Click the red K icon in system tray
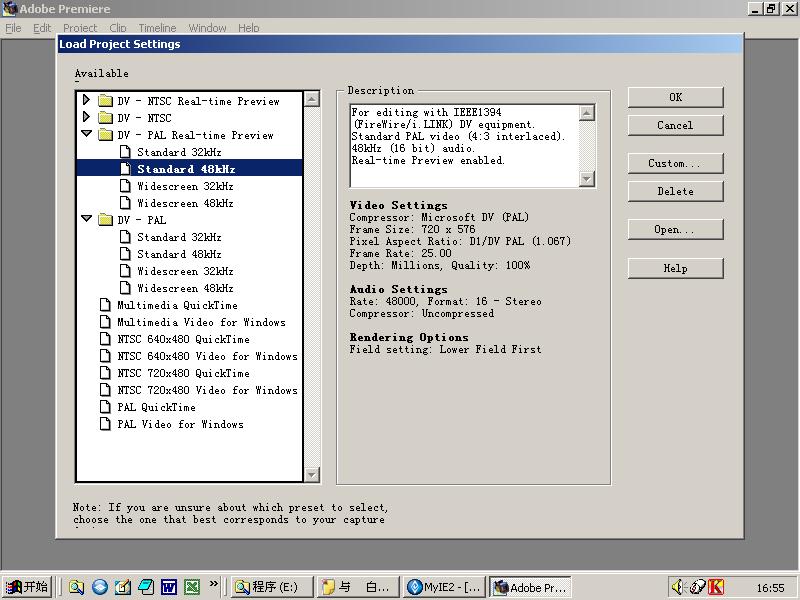 point(715,587)
